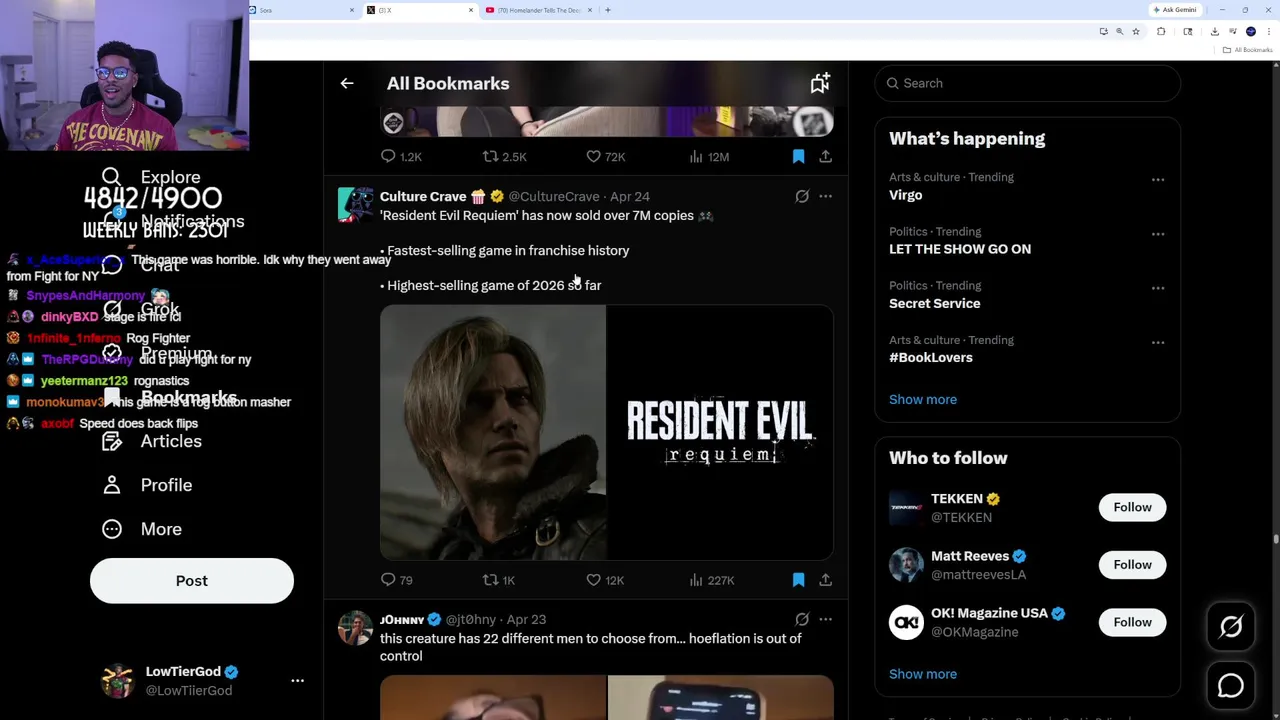
Task: Open the Culture Crave profile avatar
Action: 355,204
